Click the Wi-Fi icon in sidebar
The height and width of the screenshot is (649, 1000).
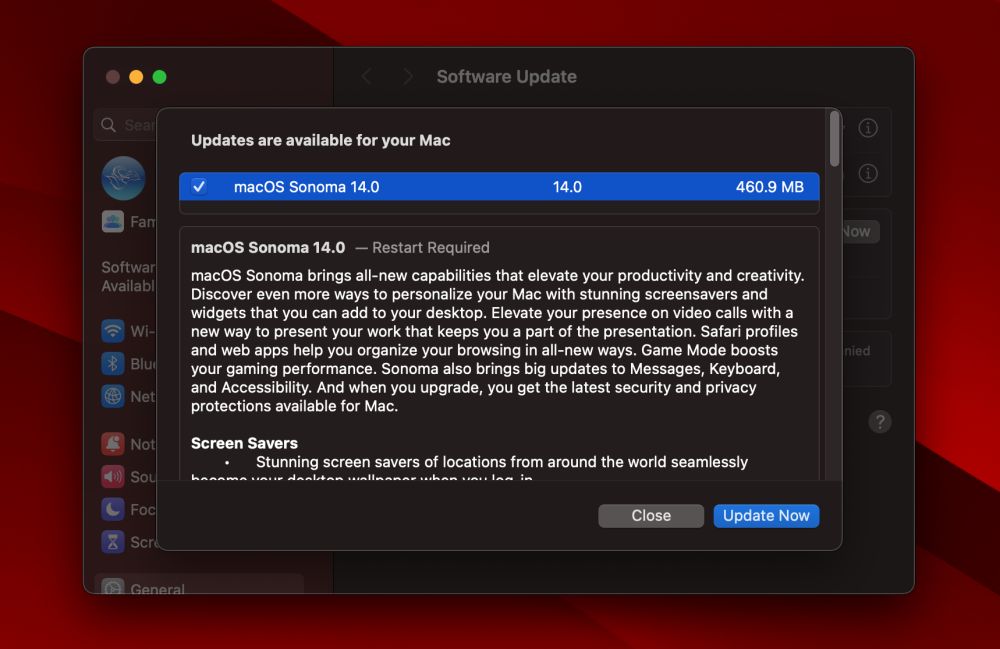[x=113, y=331]
